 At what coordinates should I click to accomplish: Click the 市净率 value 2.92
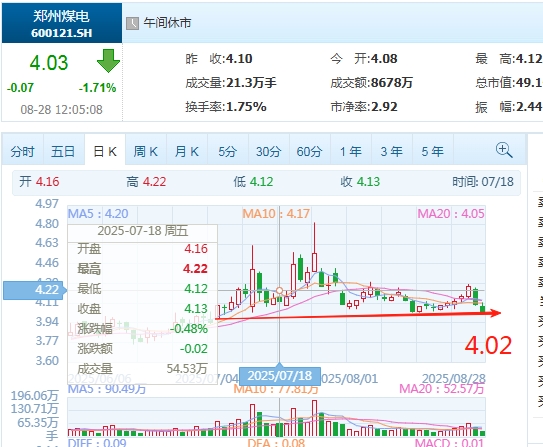384,107
